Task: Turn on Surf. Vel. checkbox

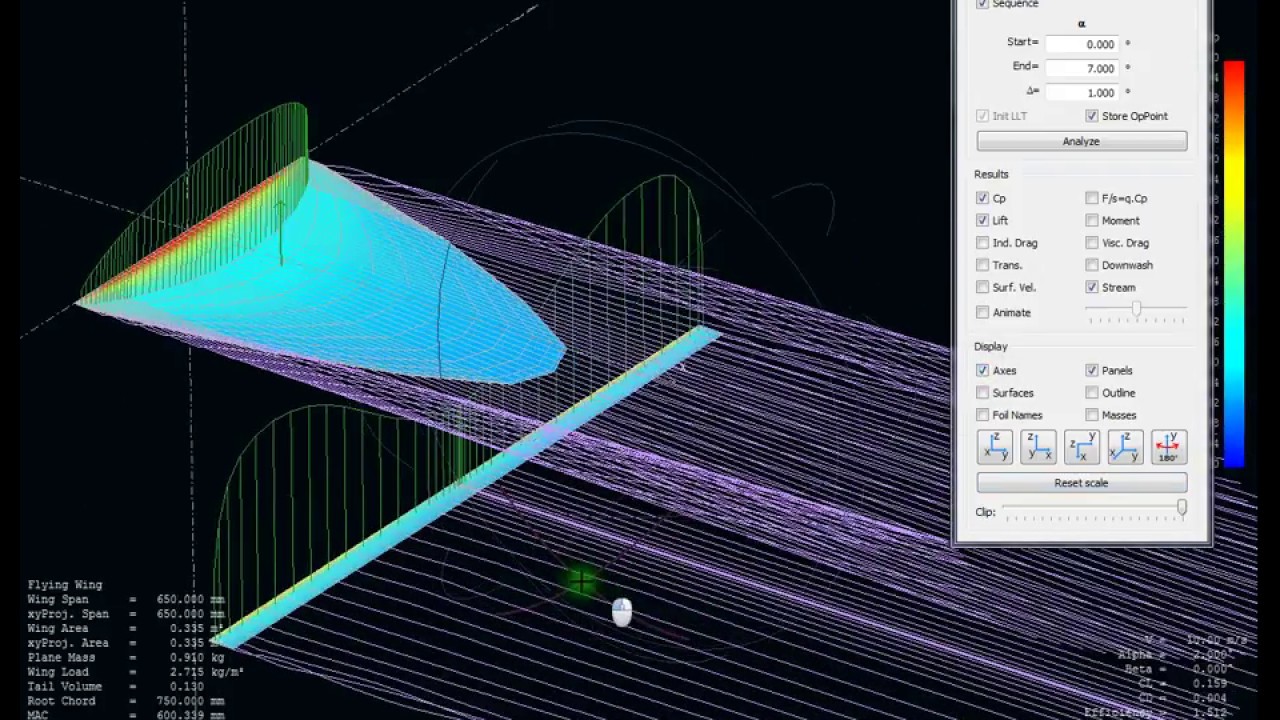Action: 983,287
